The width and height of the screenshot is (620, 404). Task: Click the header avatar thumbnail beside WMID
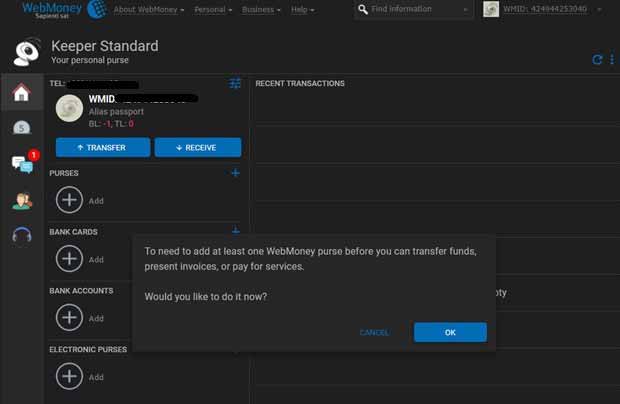click(x=491, y=9)
